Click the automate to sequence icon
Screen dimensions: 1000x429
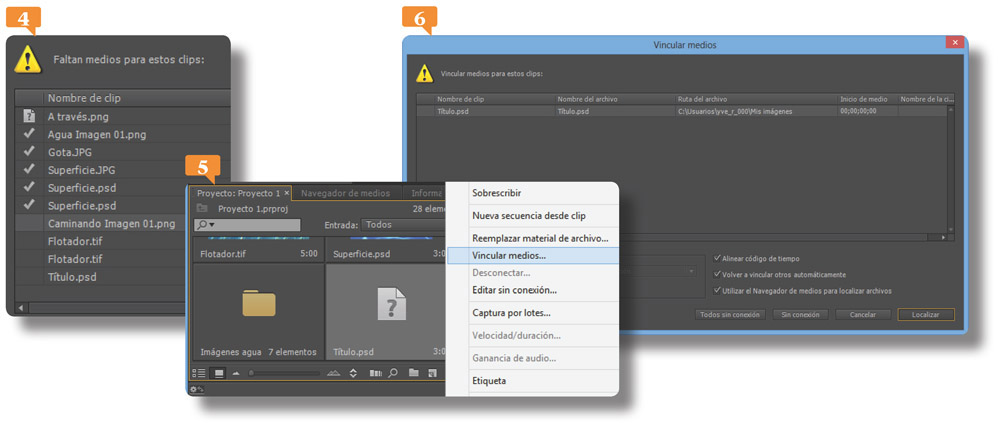[x=375, y=373]
